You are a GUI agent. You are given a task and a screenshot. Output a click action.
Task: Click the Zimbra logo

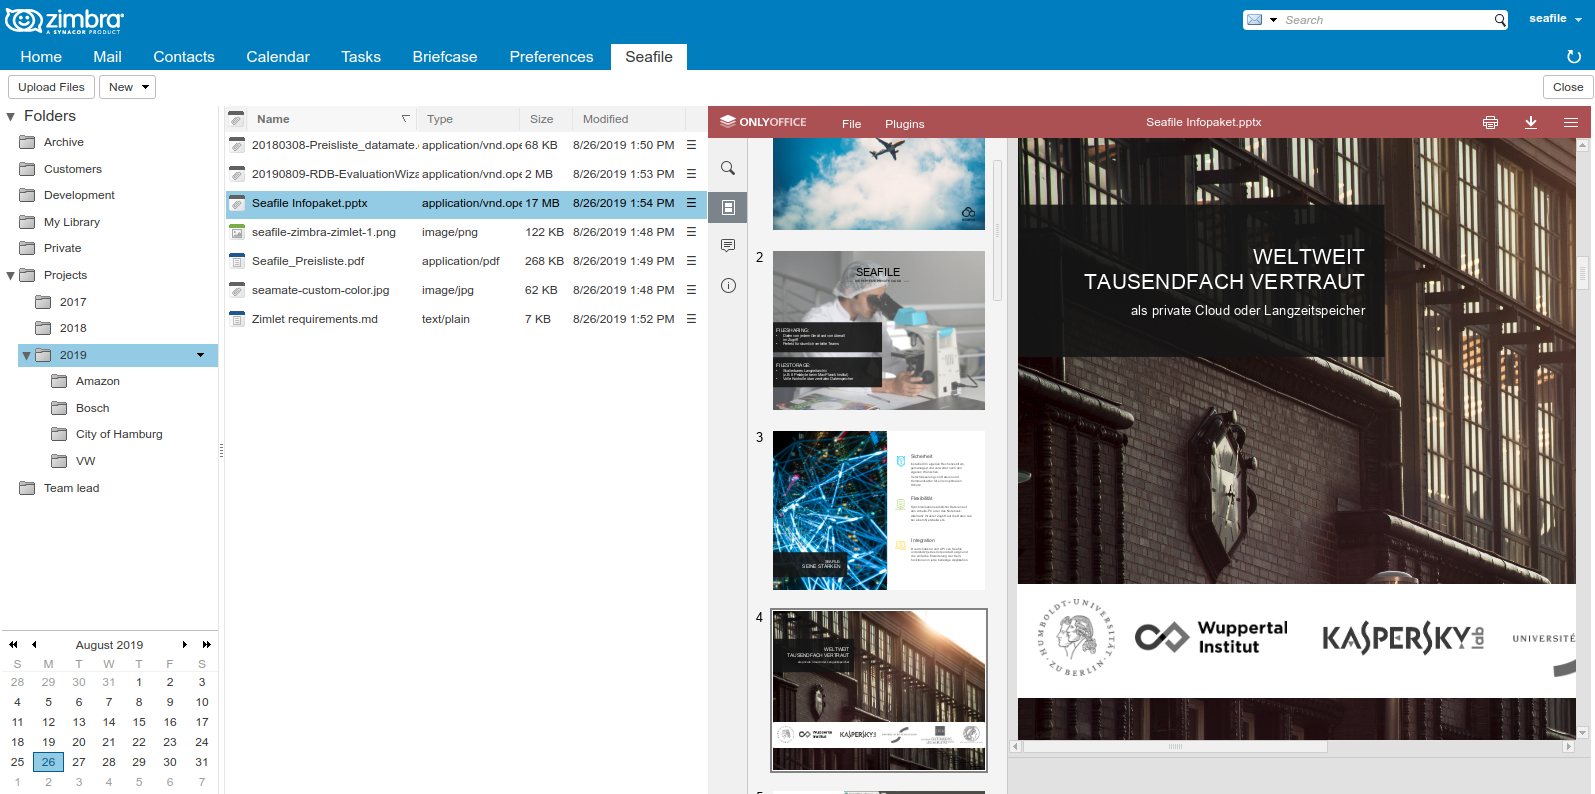pyautogui.click(x=65, y=20)
